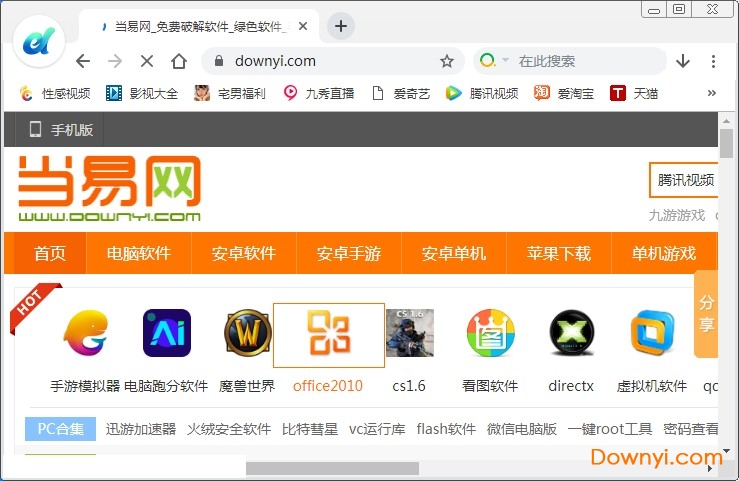Open the directx icon
This screenshot has height=481, width=739.
click(572, 333)
